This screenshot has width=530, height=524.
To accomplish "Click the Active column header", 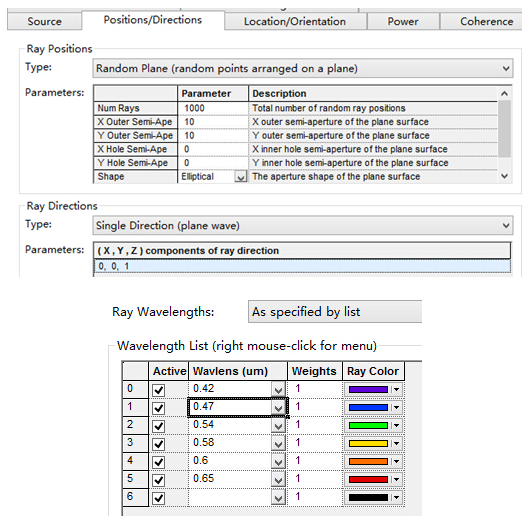I will point(169,371).
